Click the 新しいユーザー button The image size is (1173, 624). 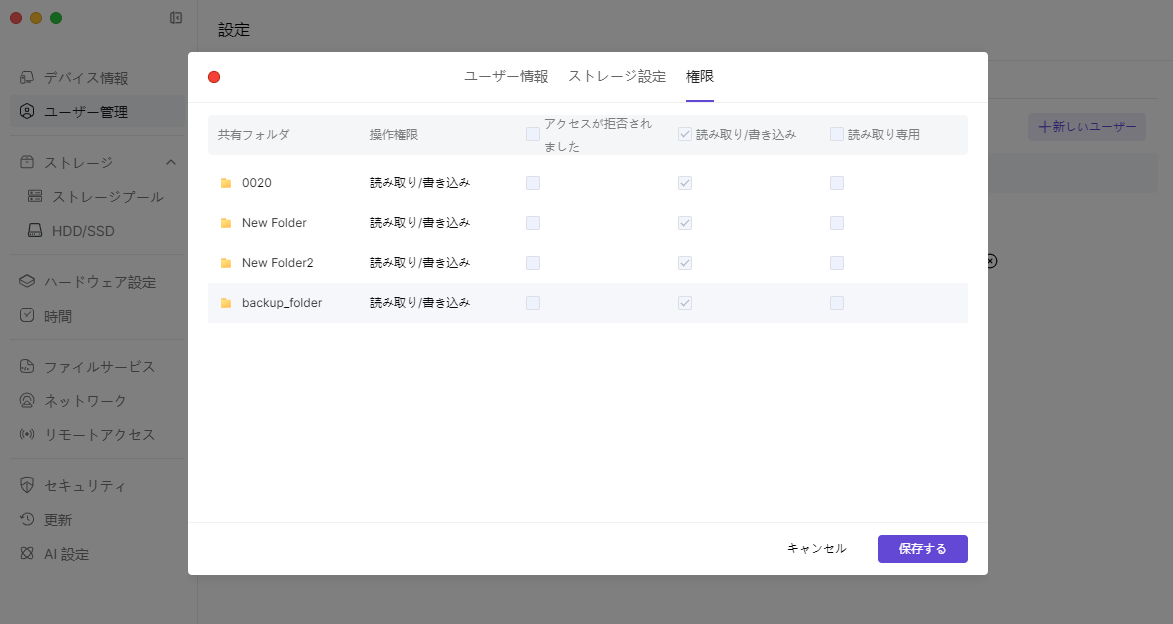(1086, 127)
